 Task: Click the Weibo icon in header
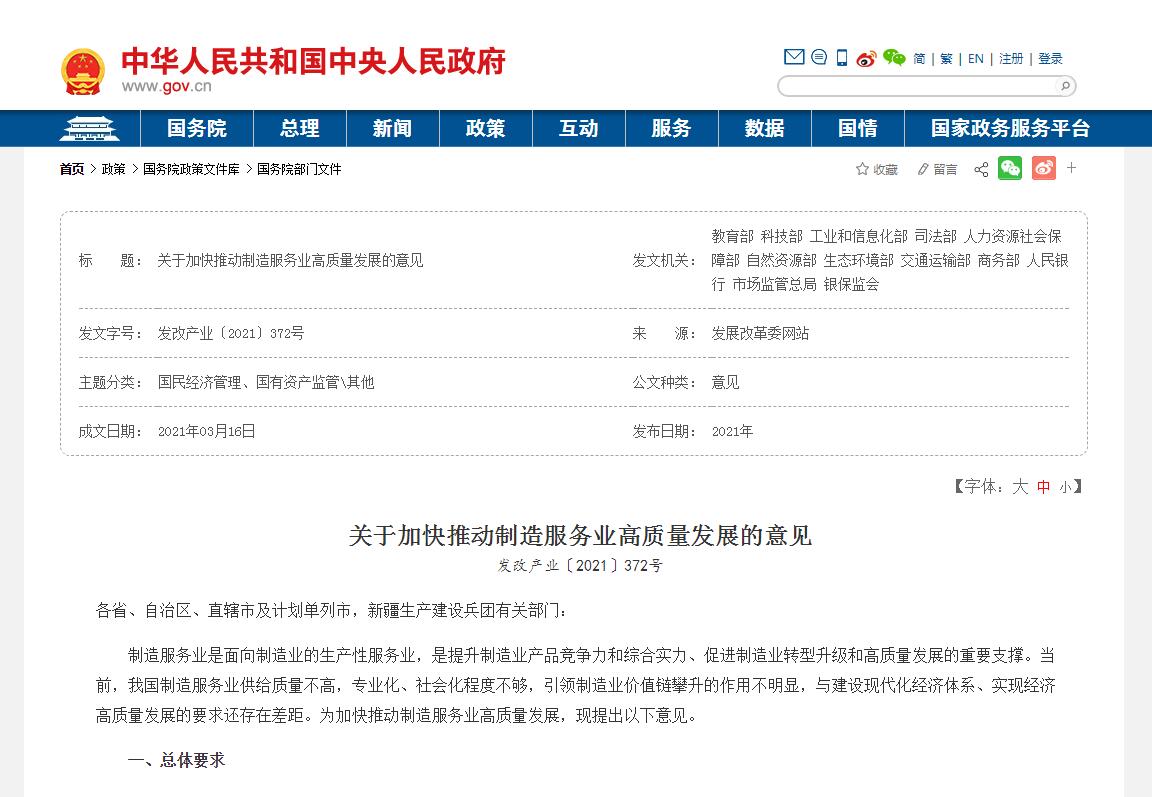pos(866,58)
